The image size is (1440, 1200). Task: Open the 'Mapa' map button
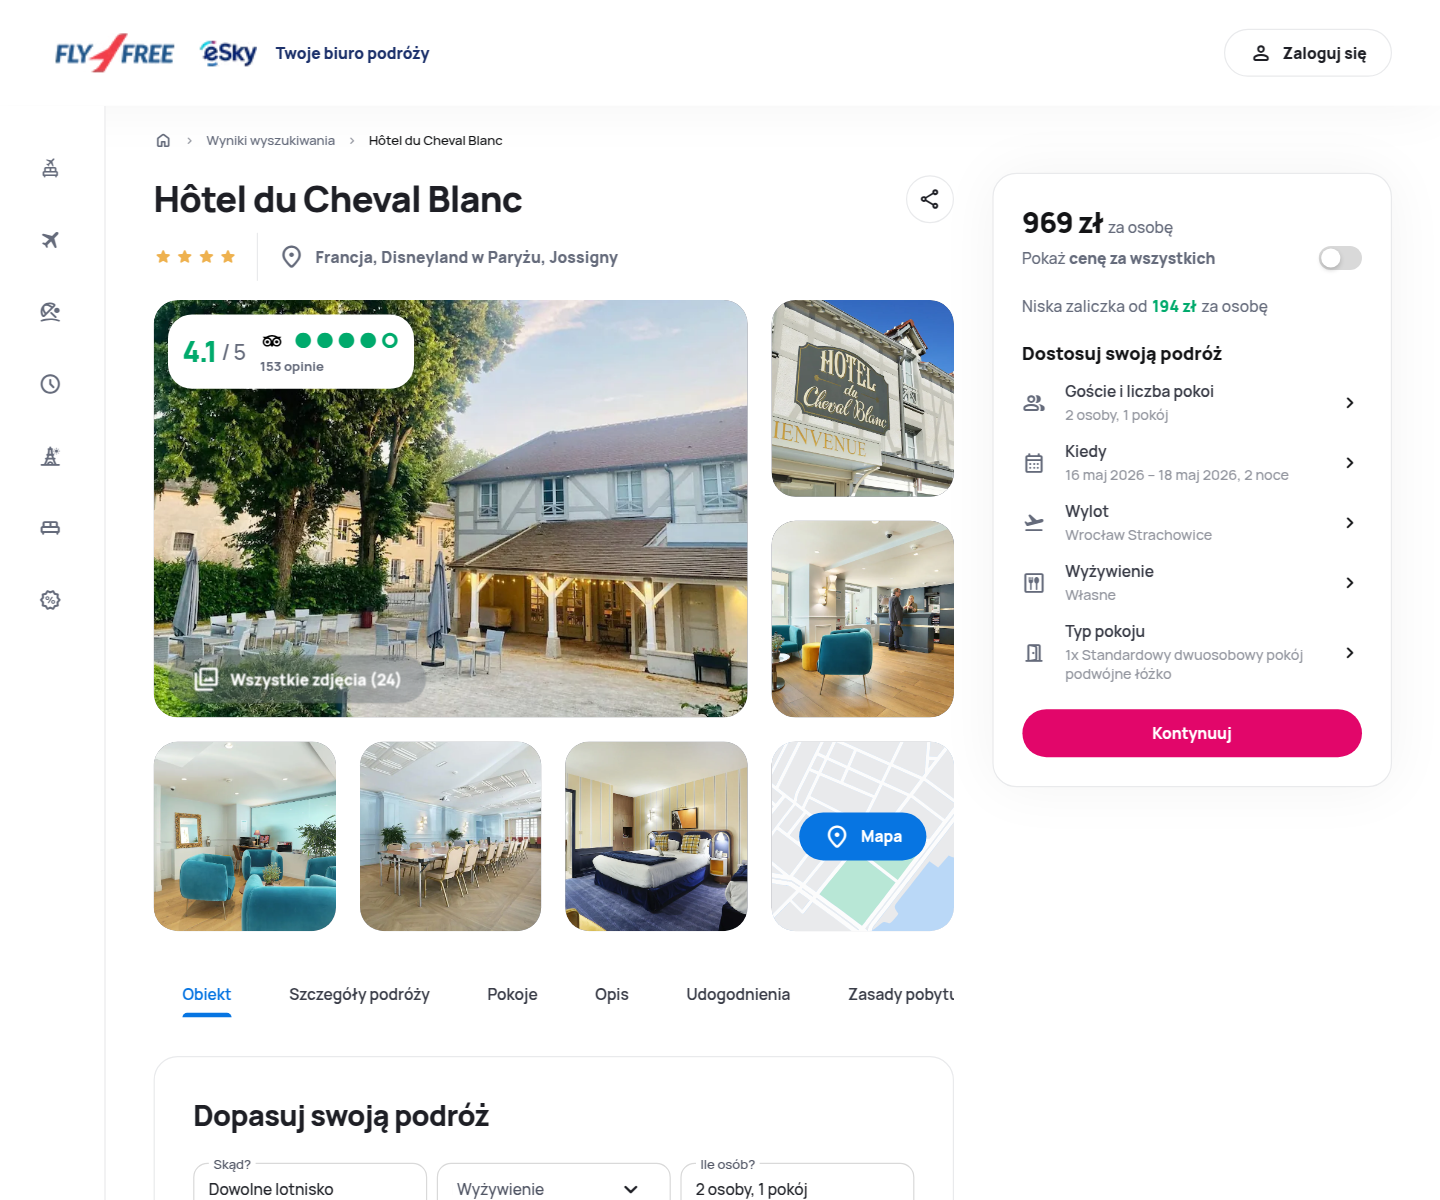pyautogui.click(x=862, y=836)
